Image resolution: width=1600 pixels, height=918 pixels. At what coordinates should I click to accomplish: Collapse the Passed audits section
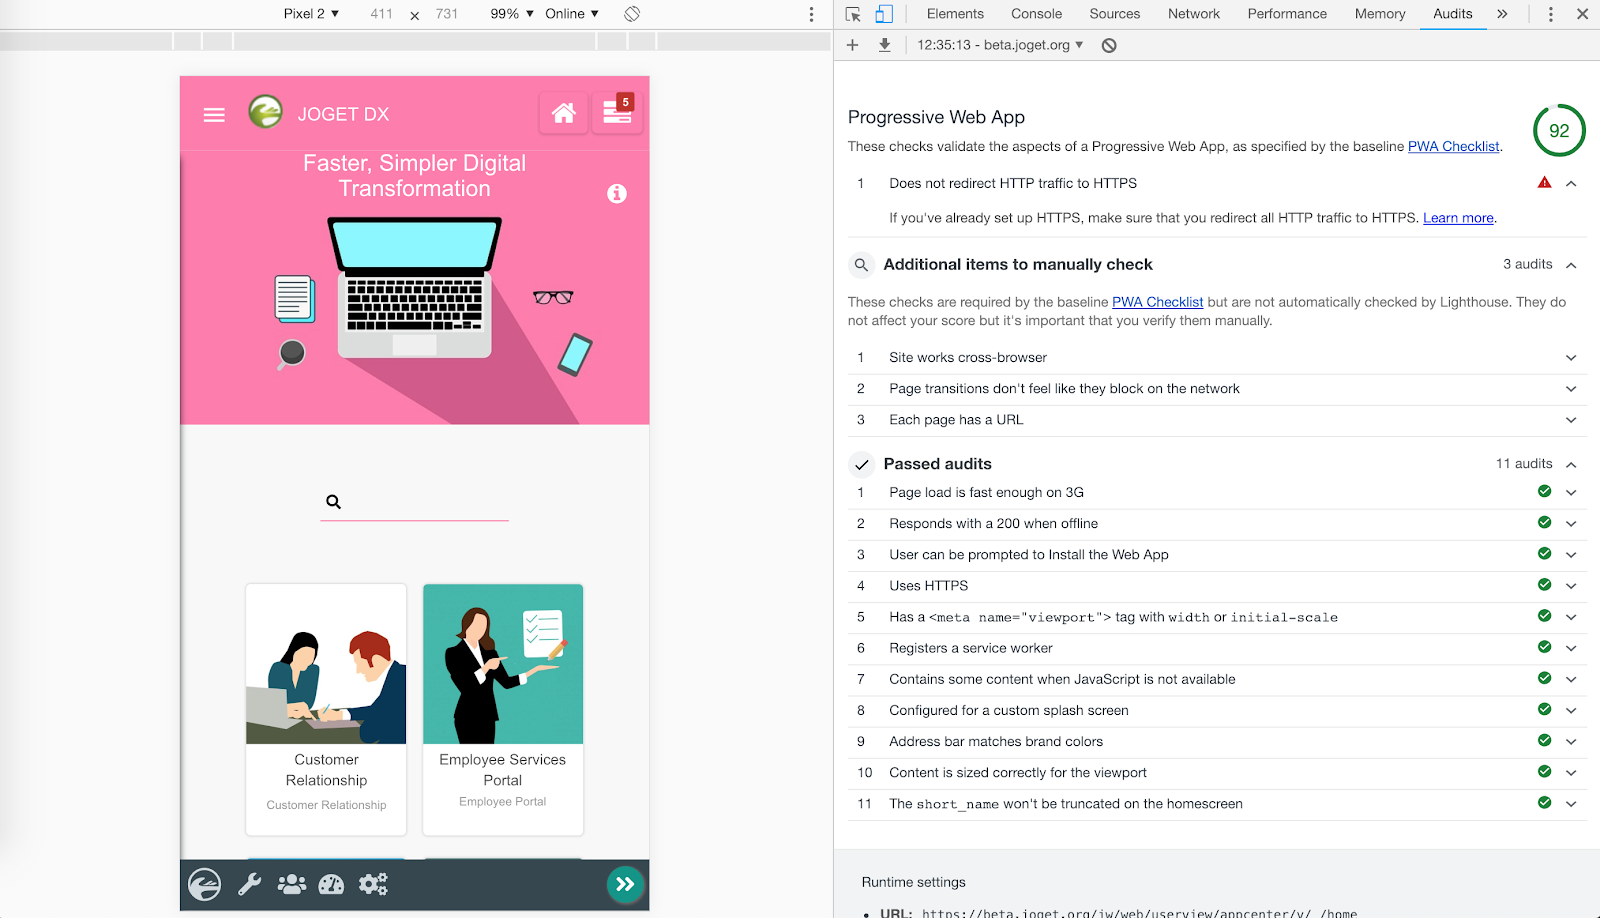pos(1571,465)
